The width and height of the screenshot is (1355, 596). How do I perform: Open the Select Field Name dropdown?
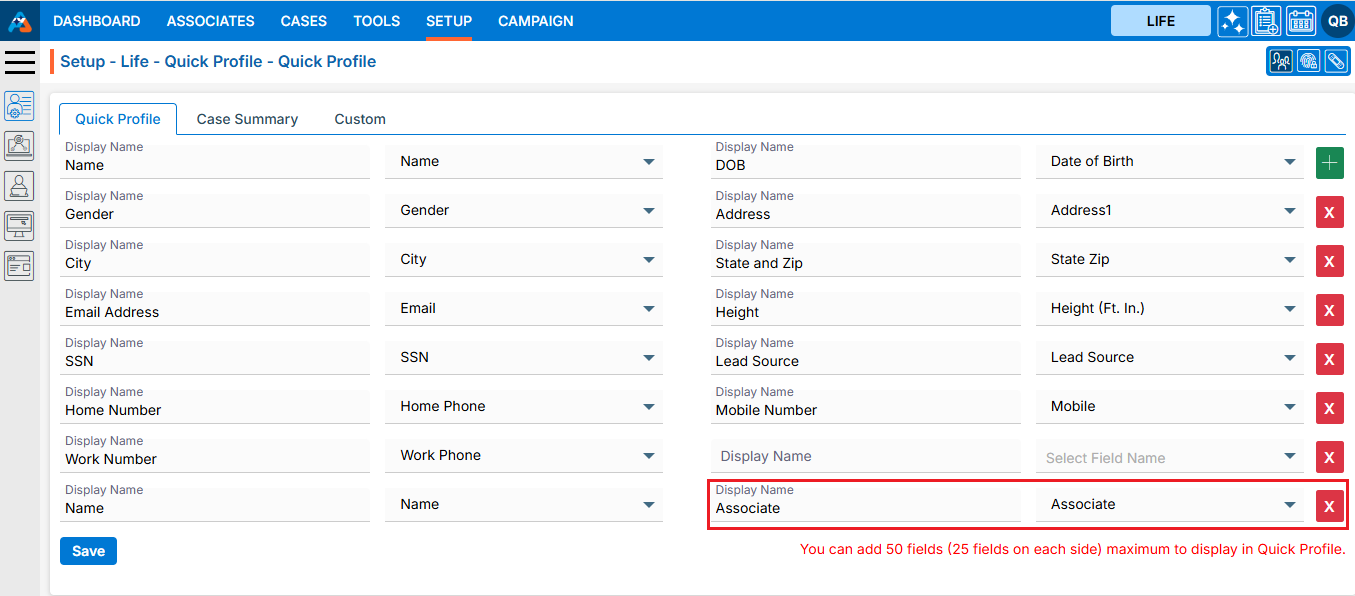[1169, 458]
